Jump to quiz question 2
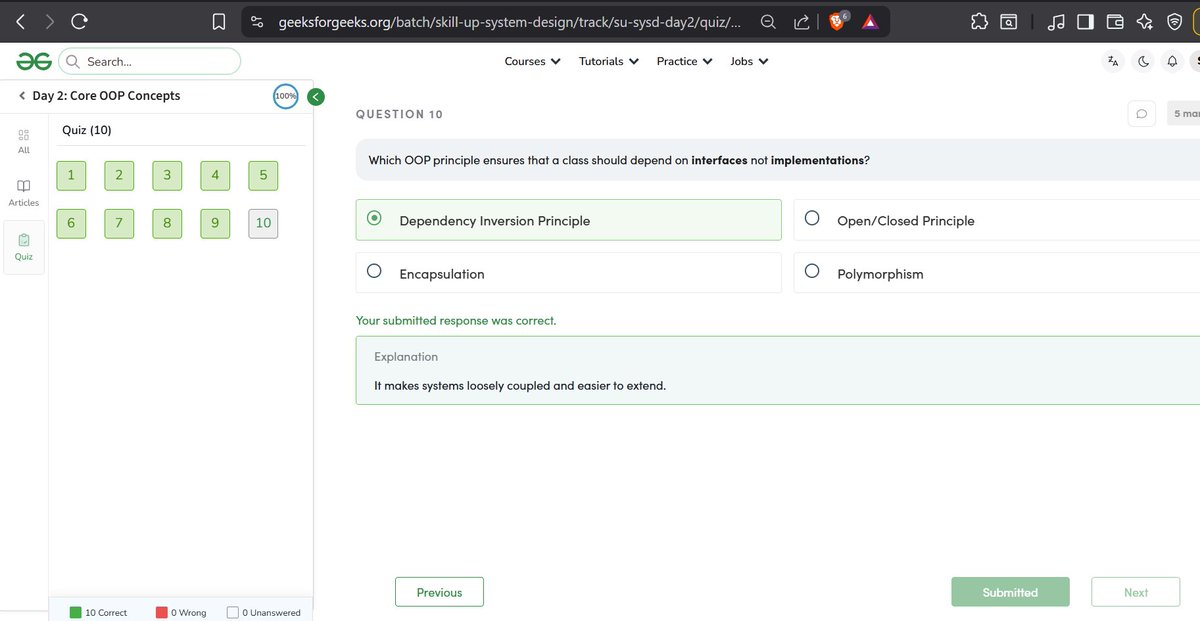Viewport: 1200px width, 621px height. pyautogui.click(x=119, y=175)
